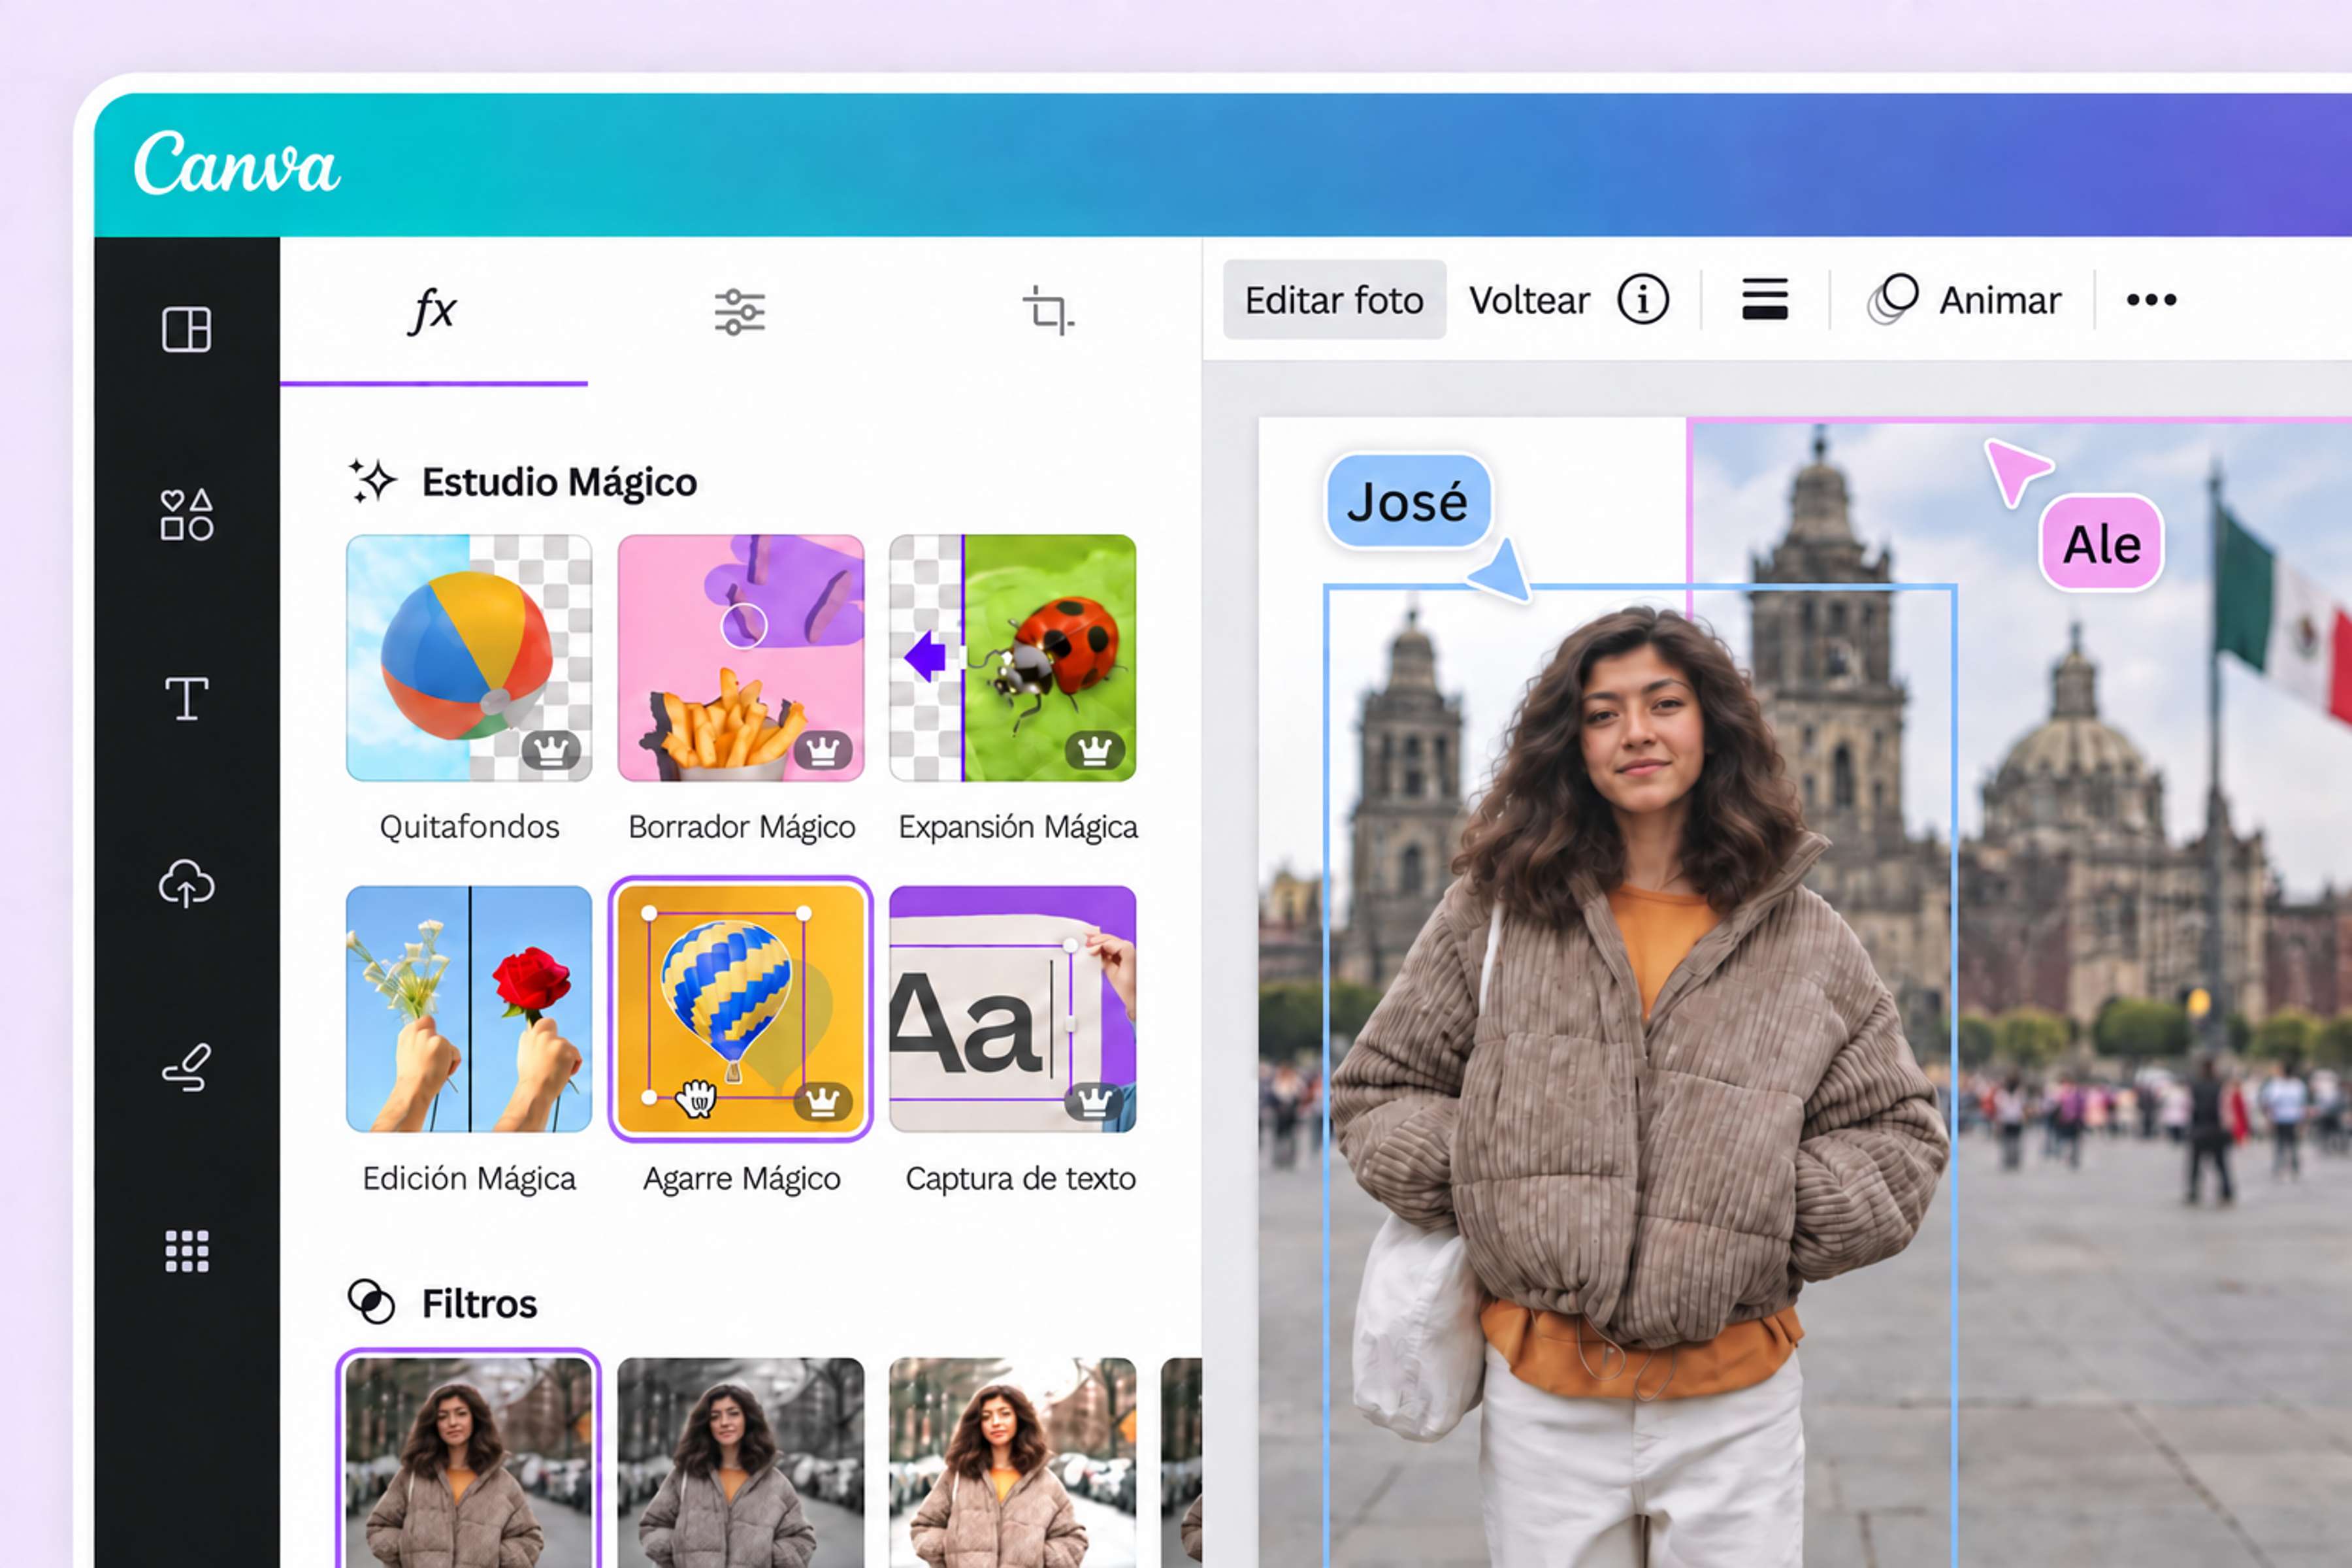Click the Estudio Mágico sparkle icon
Image resolution: width=2352 pixels, height=1568 pixels.
pos(372,481)
